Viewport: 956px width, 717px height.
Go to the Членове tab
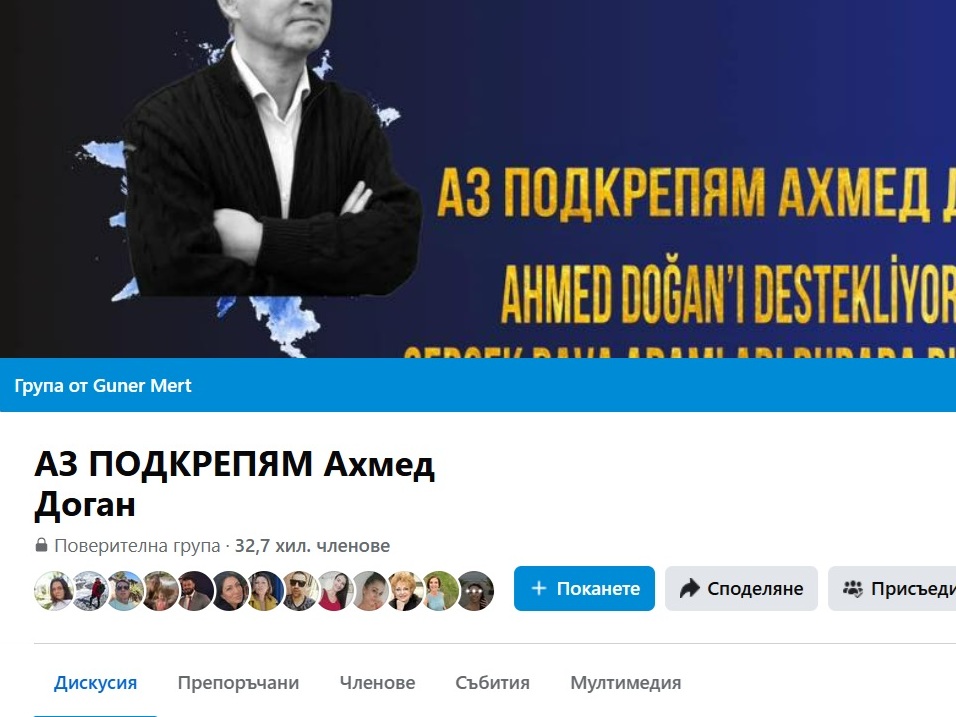coord(377,683)
